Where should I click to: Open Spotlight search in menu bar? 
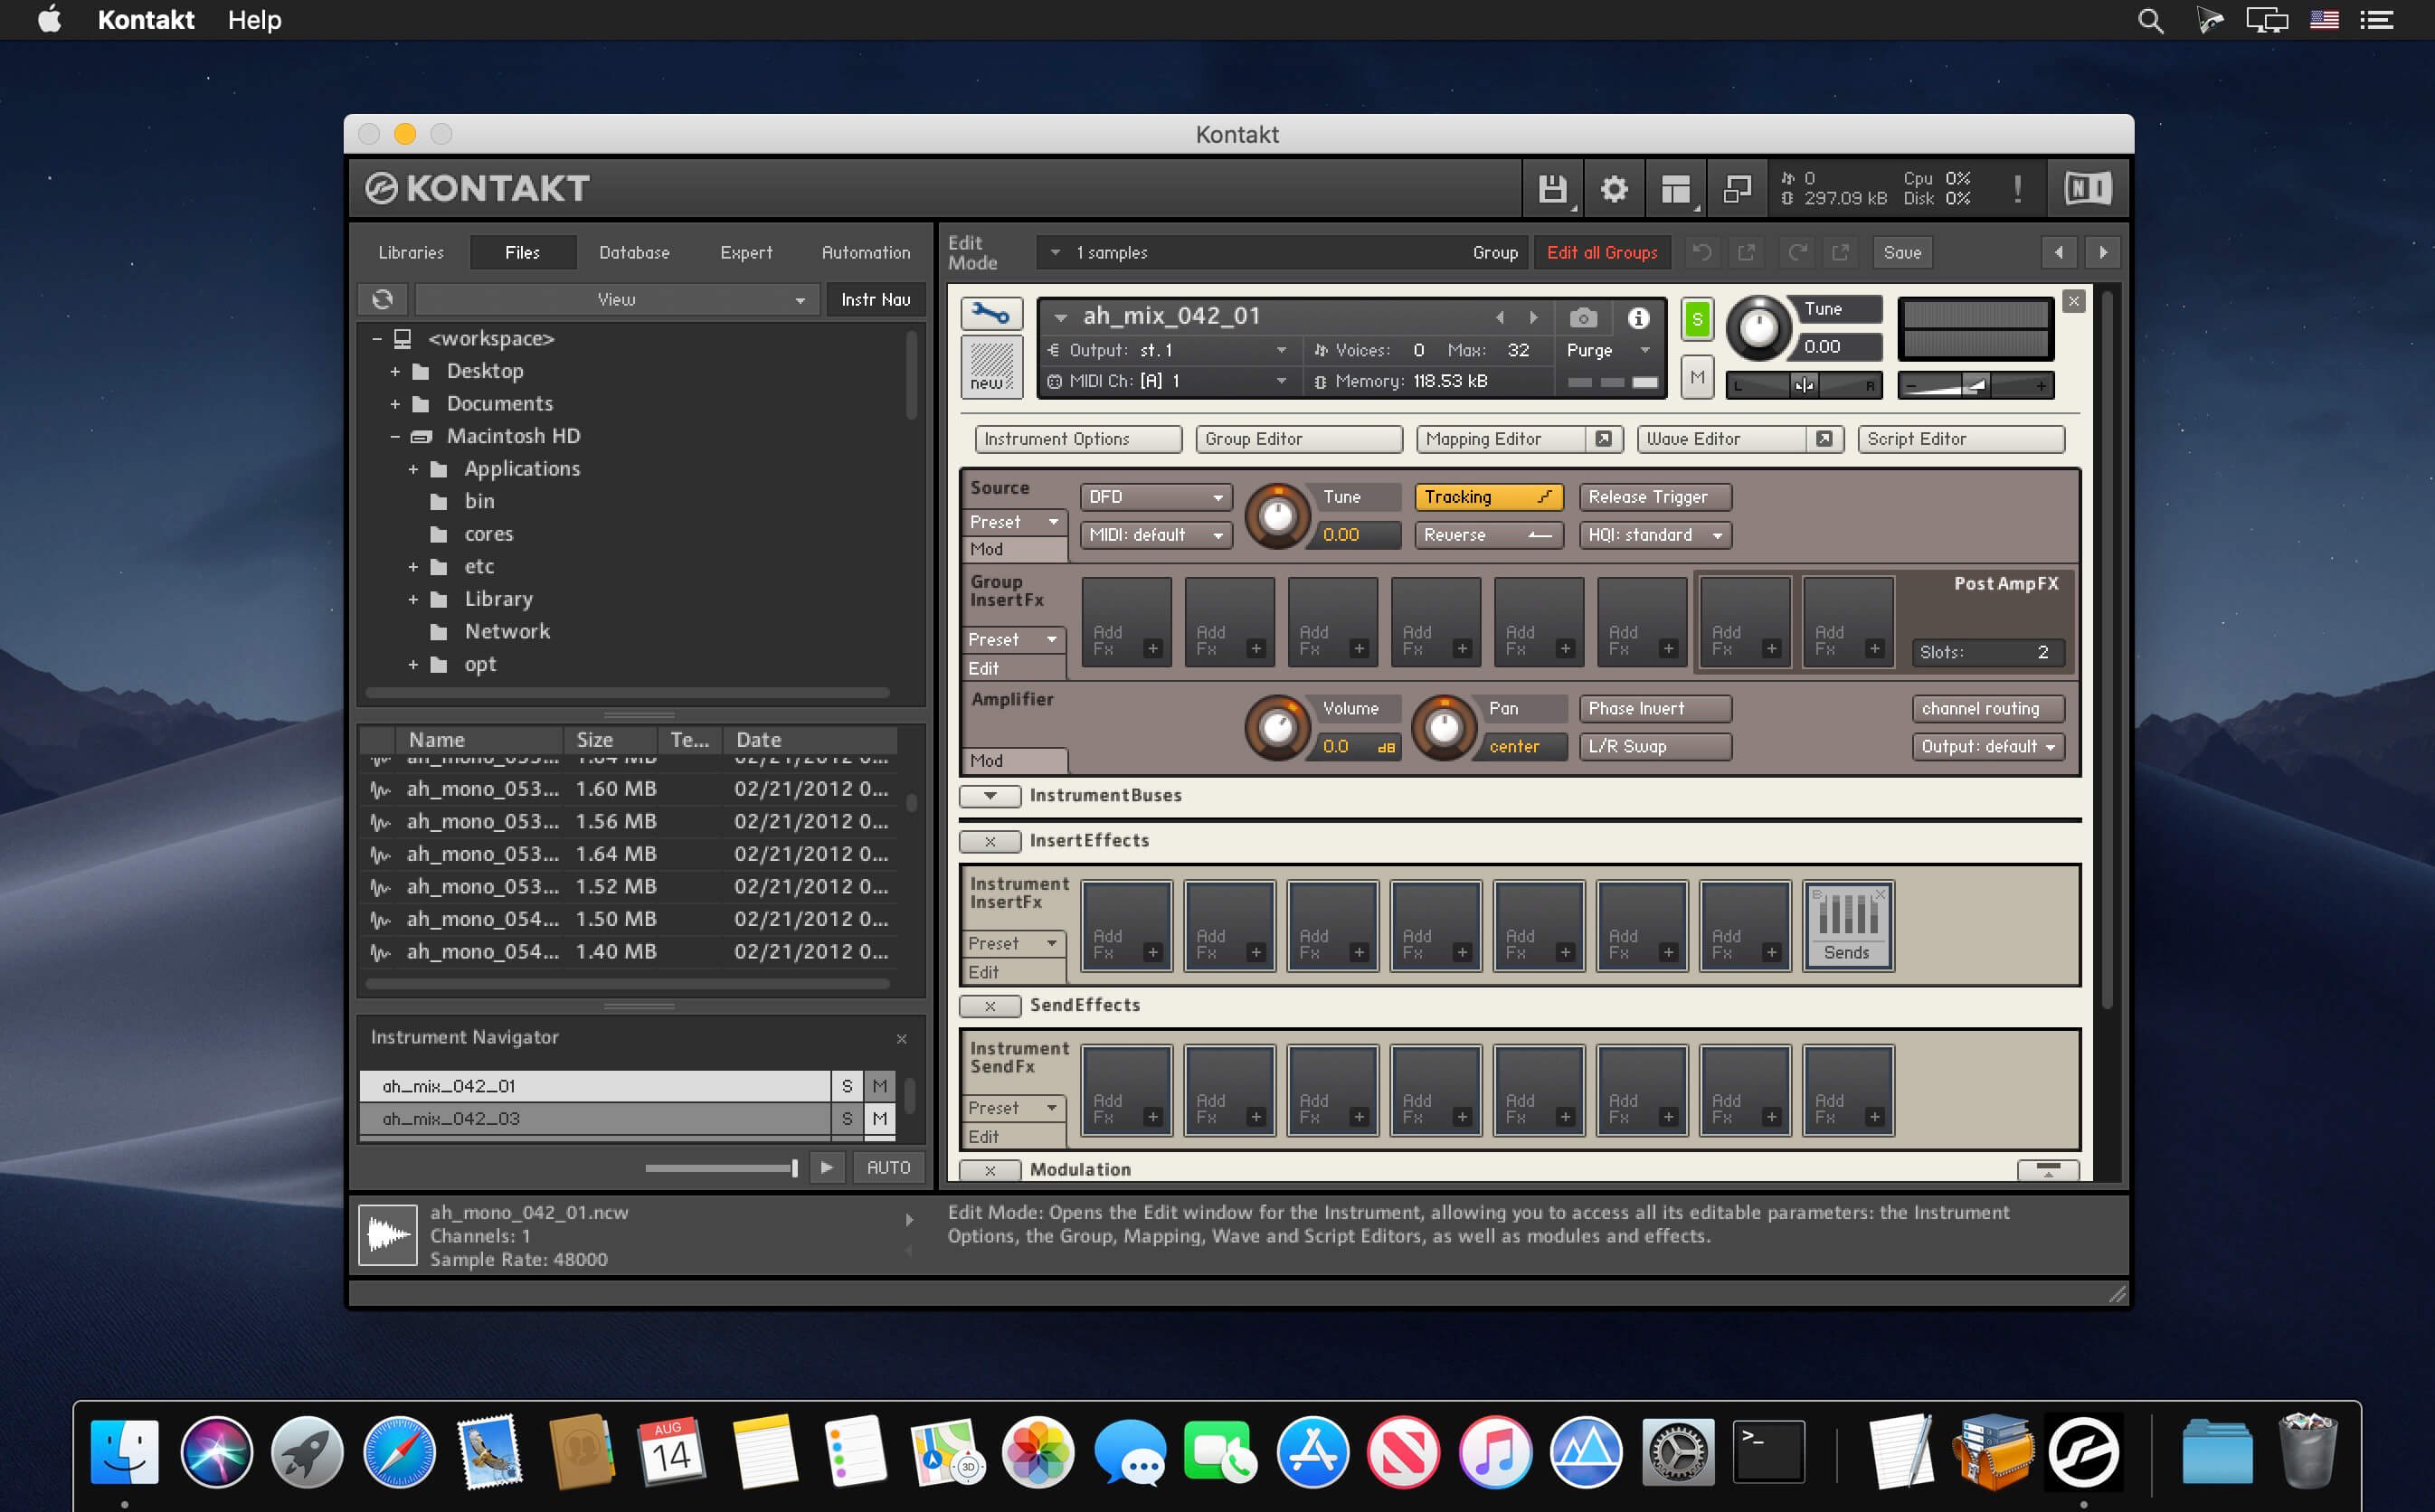pyautogui.click(x=2150, y=20)
